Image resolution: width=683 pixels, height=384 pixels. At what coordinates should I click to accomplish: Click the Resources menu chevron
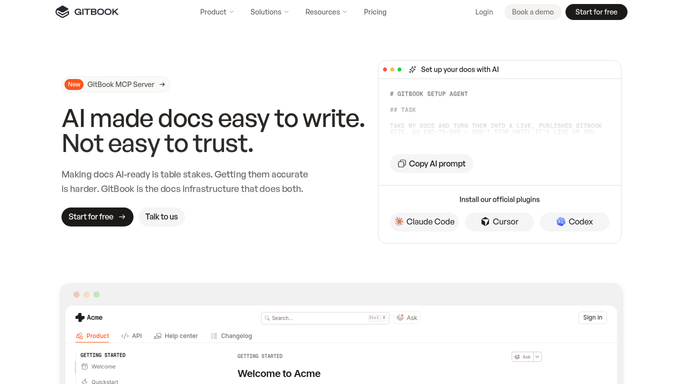pos(345,12)
